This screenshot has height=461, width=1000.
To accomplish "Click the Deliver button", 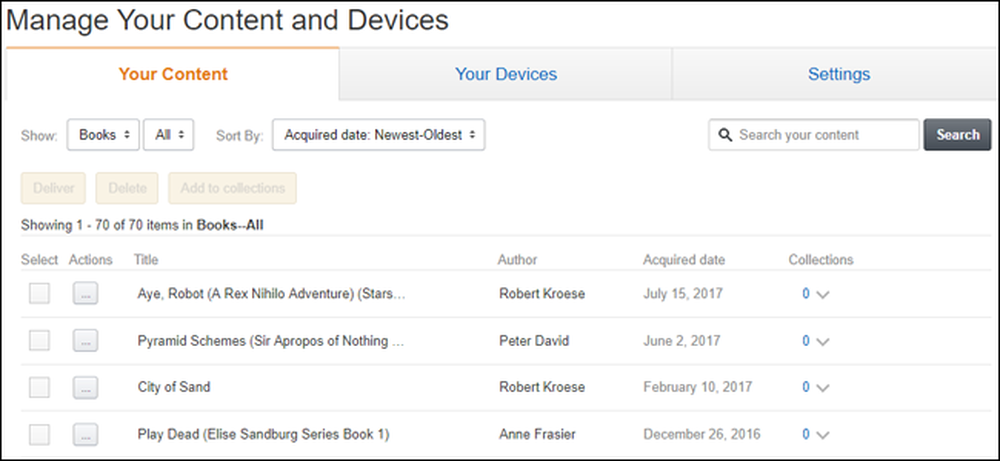I will click(54, 188).
